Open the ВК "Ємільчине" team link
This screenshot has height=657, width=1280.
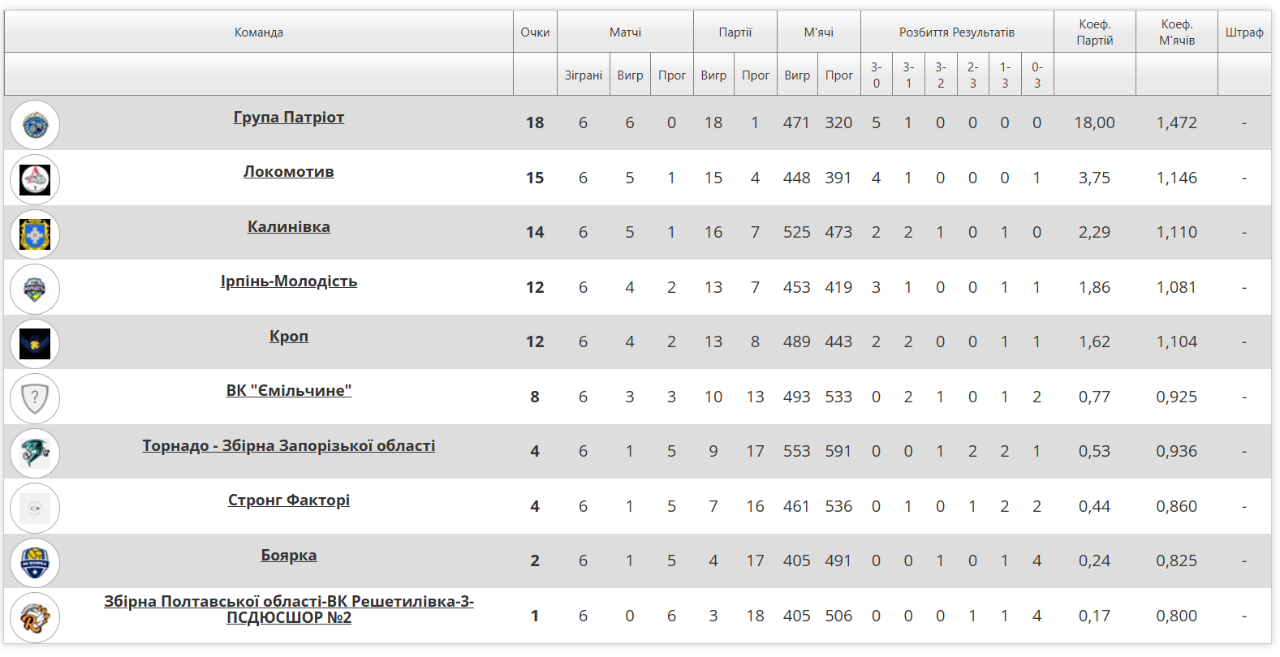(289, 390)
